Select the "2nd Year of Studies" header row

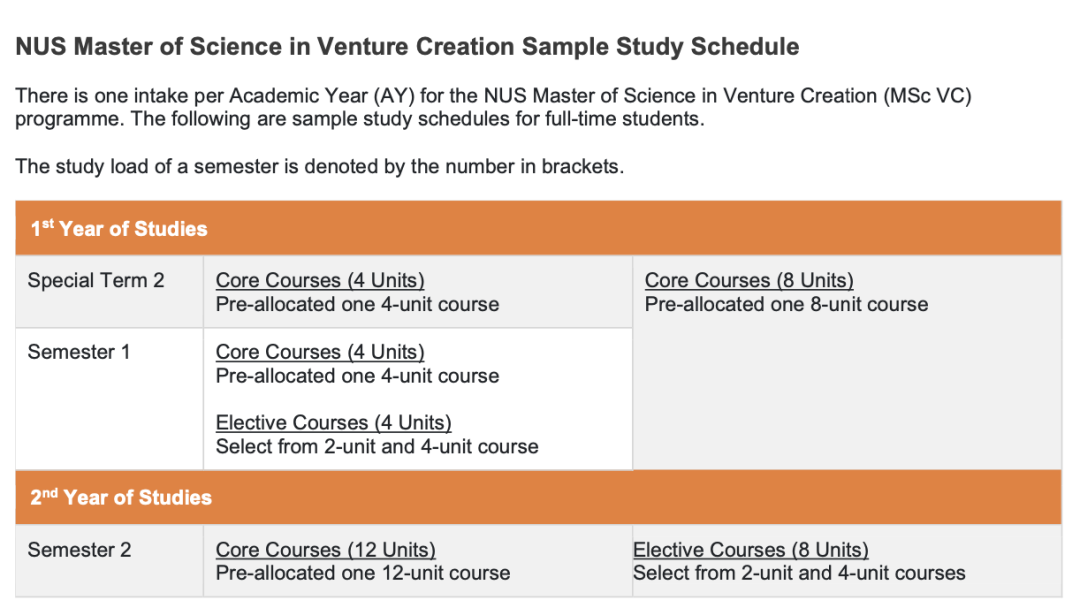(x=121, y=498)
